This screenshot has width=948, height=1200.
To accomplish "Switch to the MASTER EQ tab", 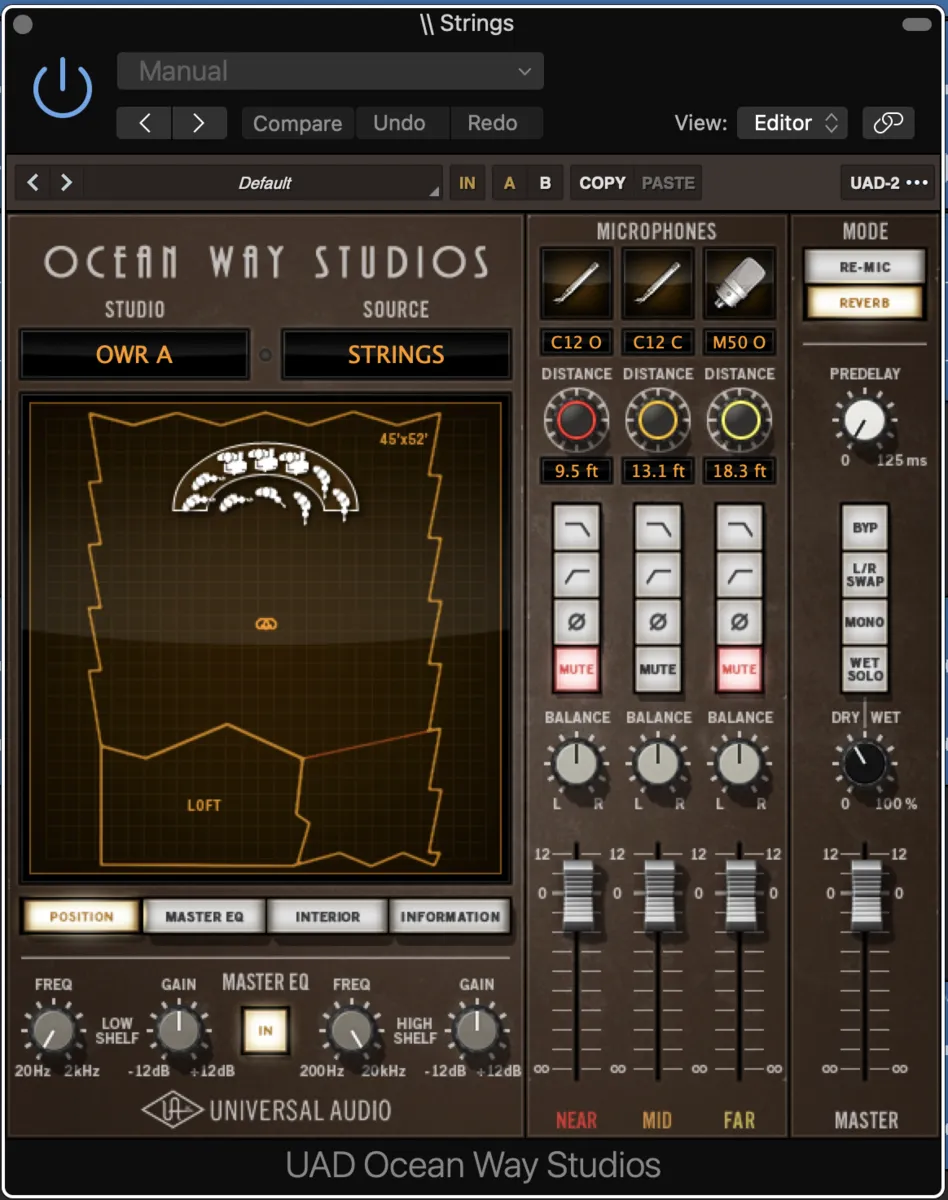I will coord(204,916).
